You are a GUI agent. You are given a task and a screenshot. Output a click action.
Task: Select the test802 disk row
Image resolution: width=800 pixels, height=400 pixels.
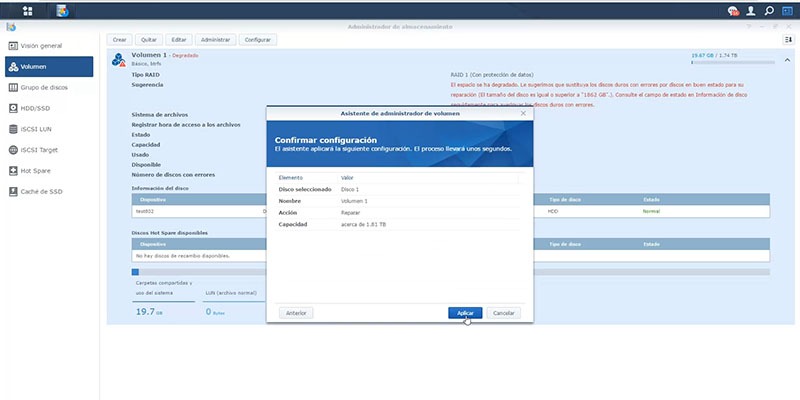451,211
